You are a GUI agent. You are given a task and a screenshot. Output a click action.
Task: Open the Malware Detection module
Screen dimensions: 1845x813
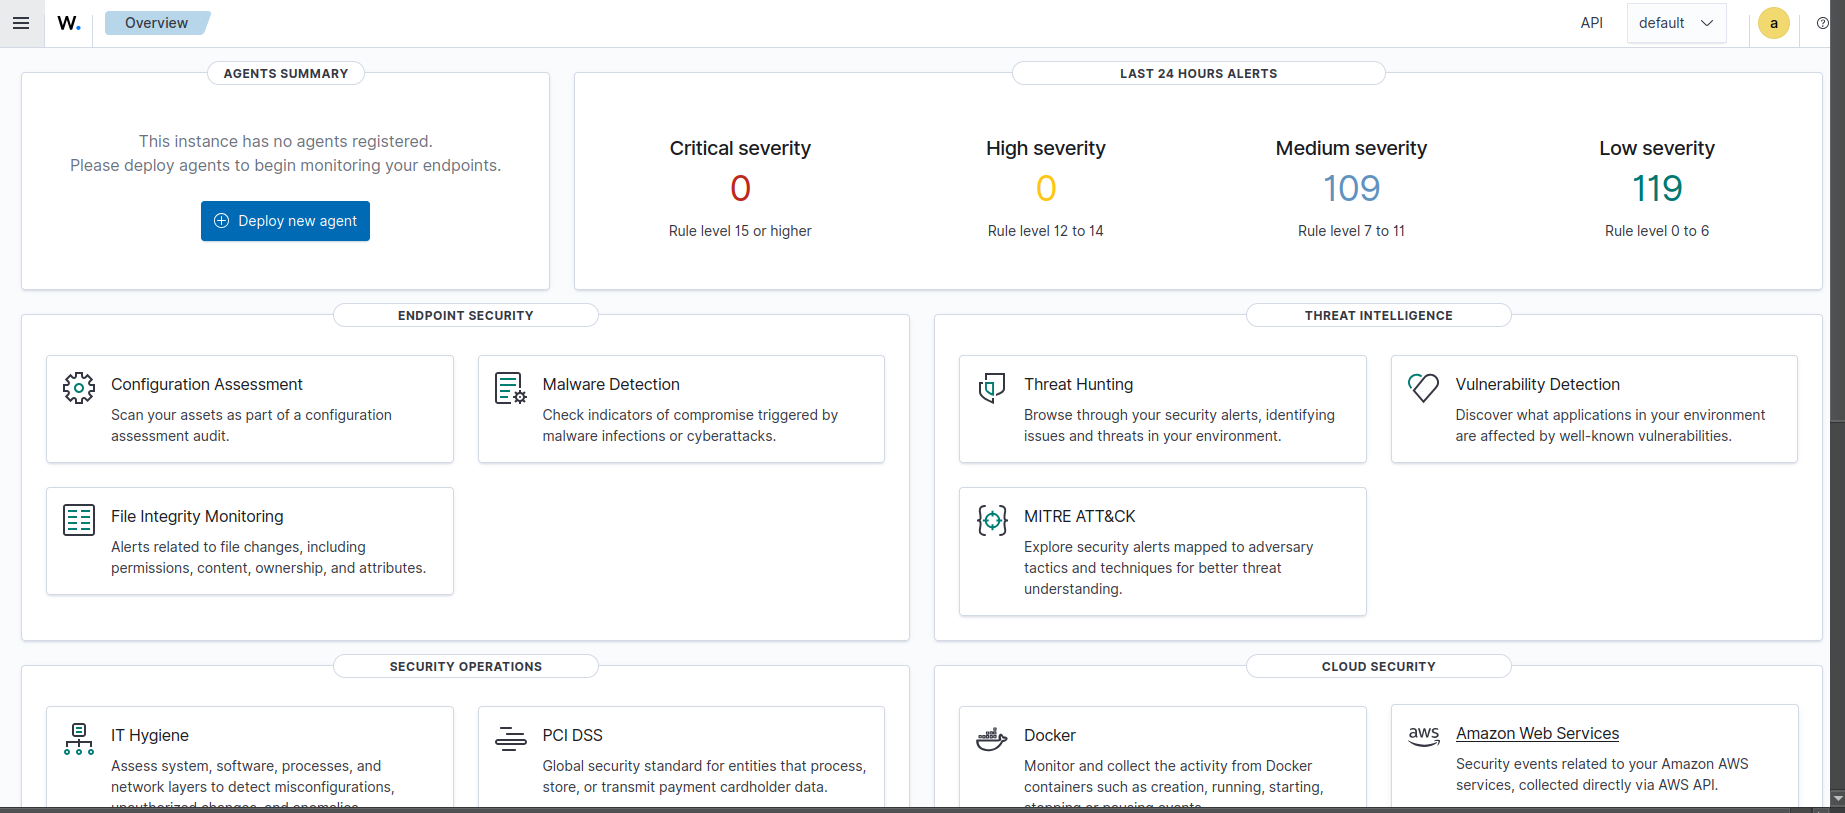681,409
